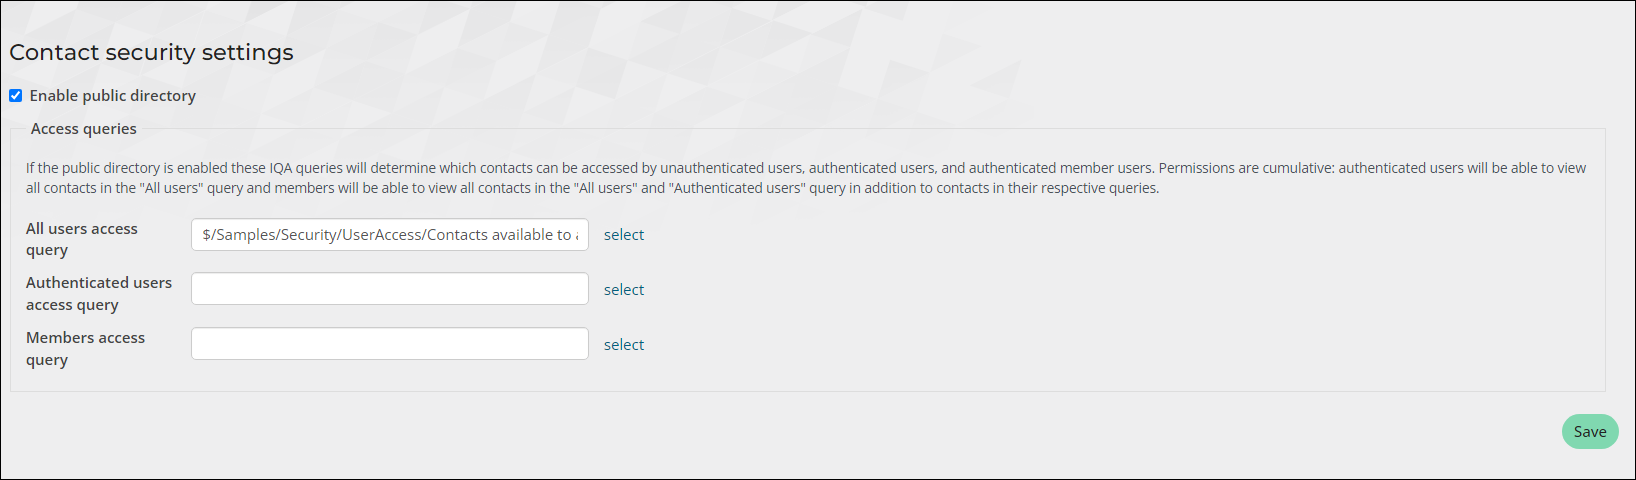Click the 'Contact security settings' heading
This screenshot has width=1636, height=480.
pyautogui.click(x=151, y=52)
